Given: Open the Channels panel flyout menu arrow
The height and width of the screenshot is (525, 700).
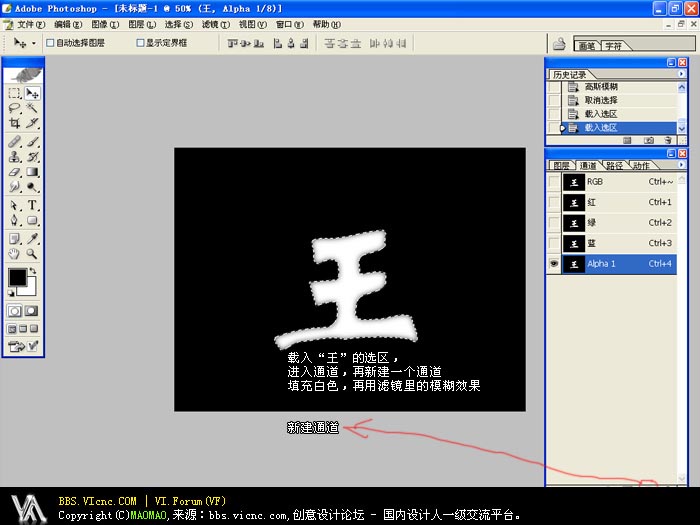Looking at the screenshot, I should [x=682, y=165].
